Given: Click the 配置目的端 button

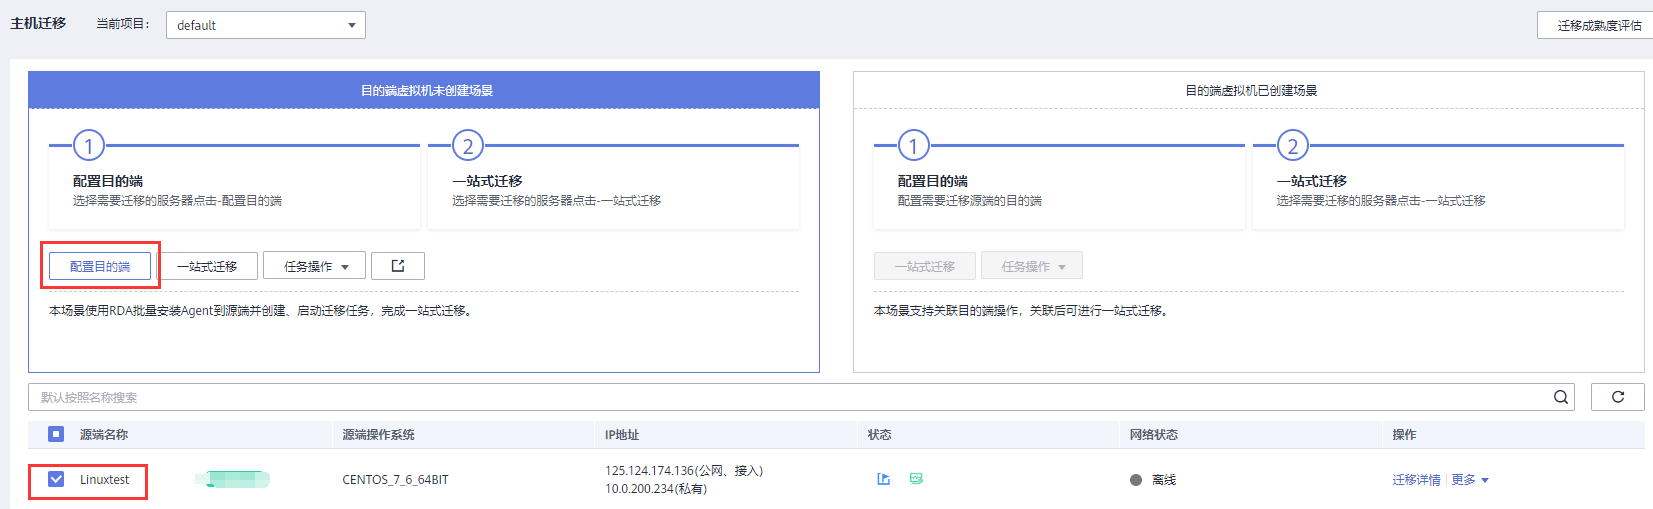Looking at the screenshot, I should pos(100,266).
